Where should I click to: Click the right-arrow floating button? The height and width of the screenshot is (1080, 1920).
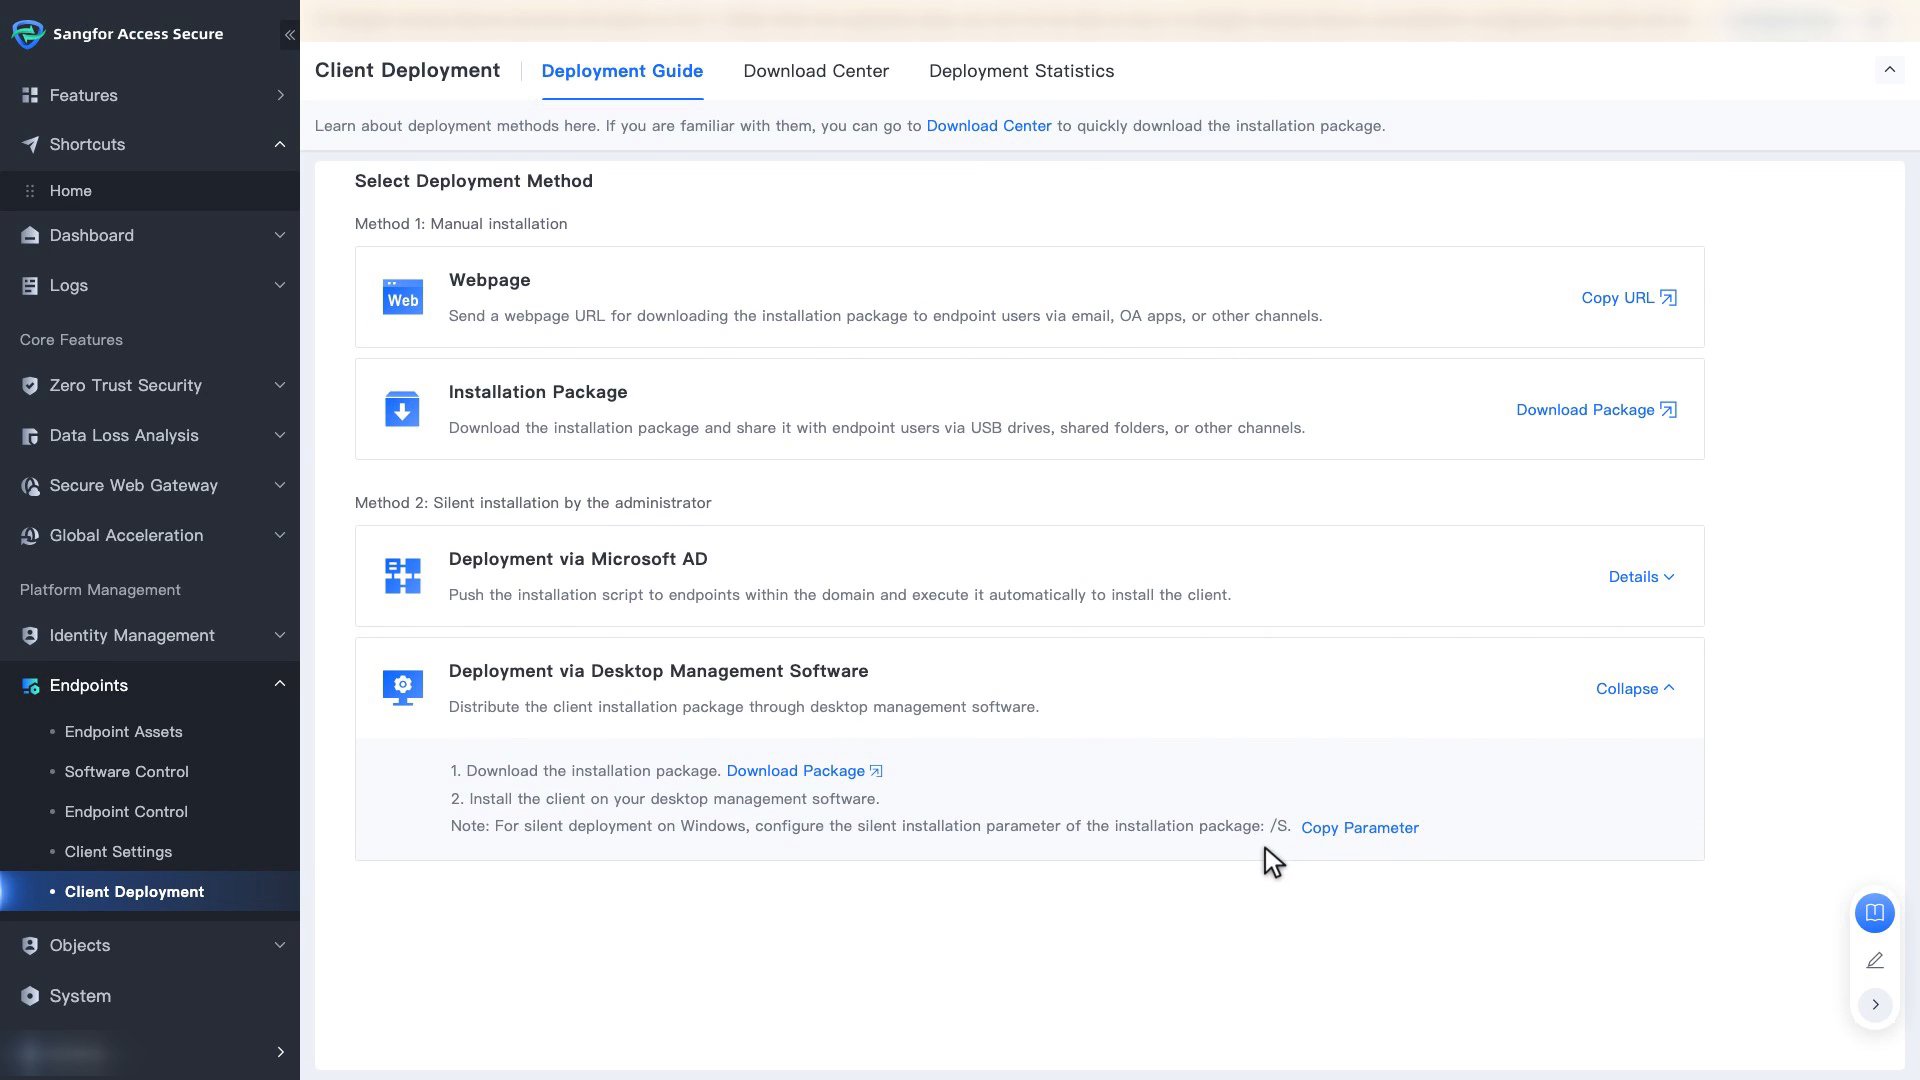pos(1875,1004)
